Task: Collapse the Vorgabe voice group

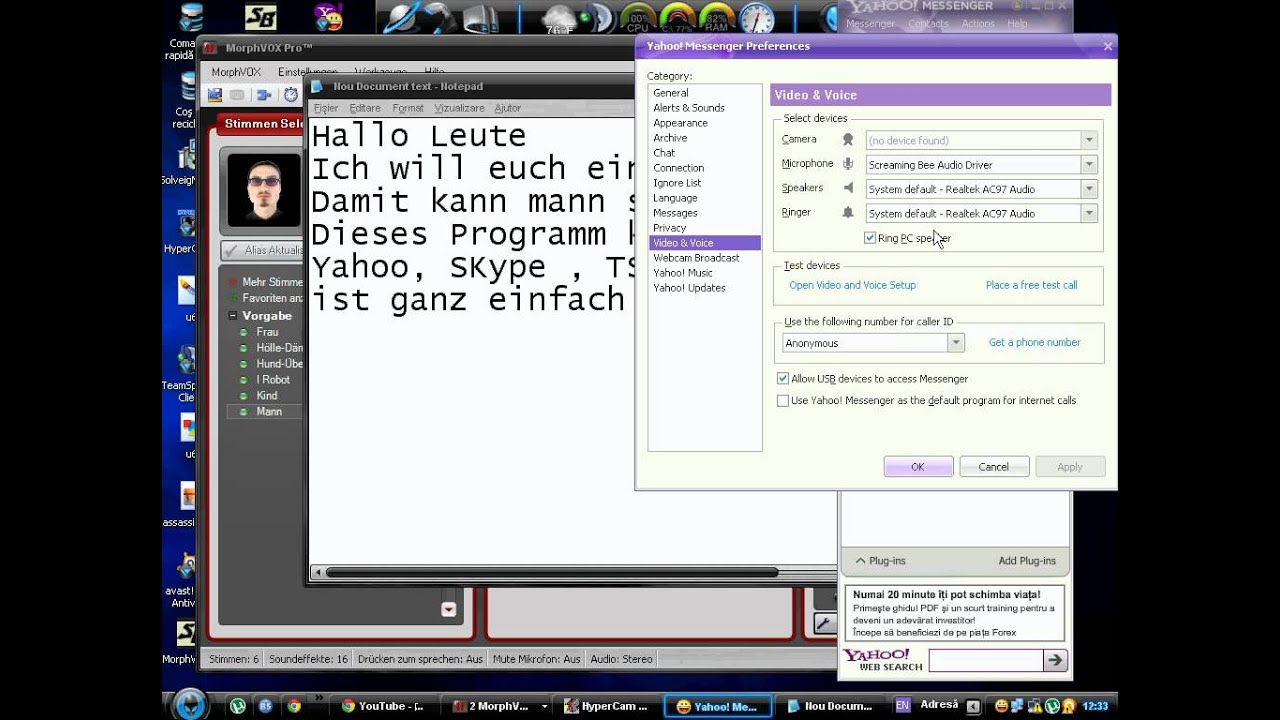Action: (x=233, y=316)
